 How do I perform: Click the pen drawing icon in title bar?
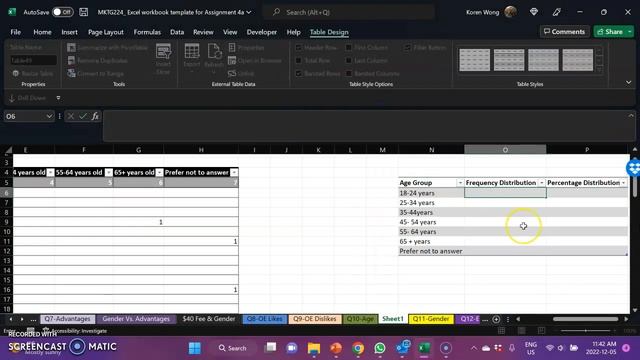click(x=556, y=12)
